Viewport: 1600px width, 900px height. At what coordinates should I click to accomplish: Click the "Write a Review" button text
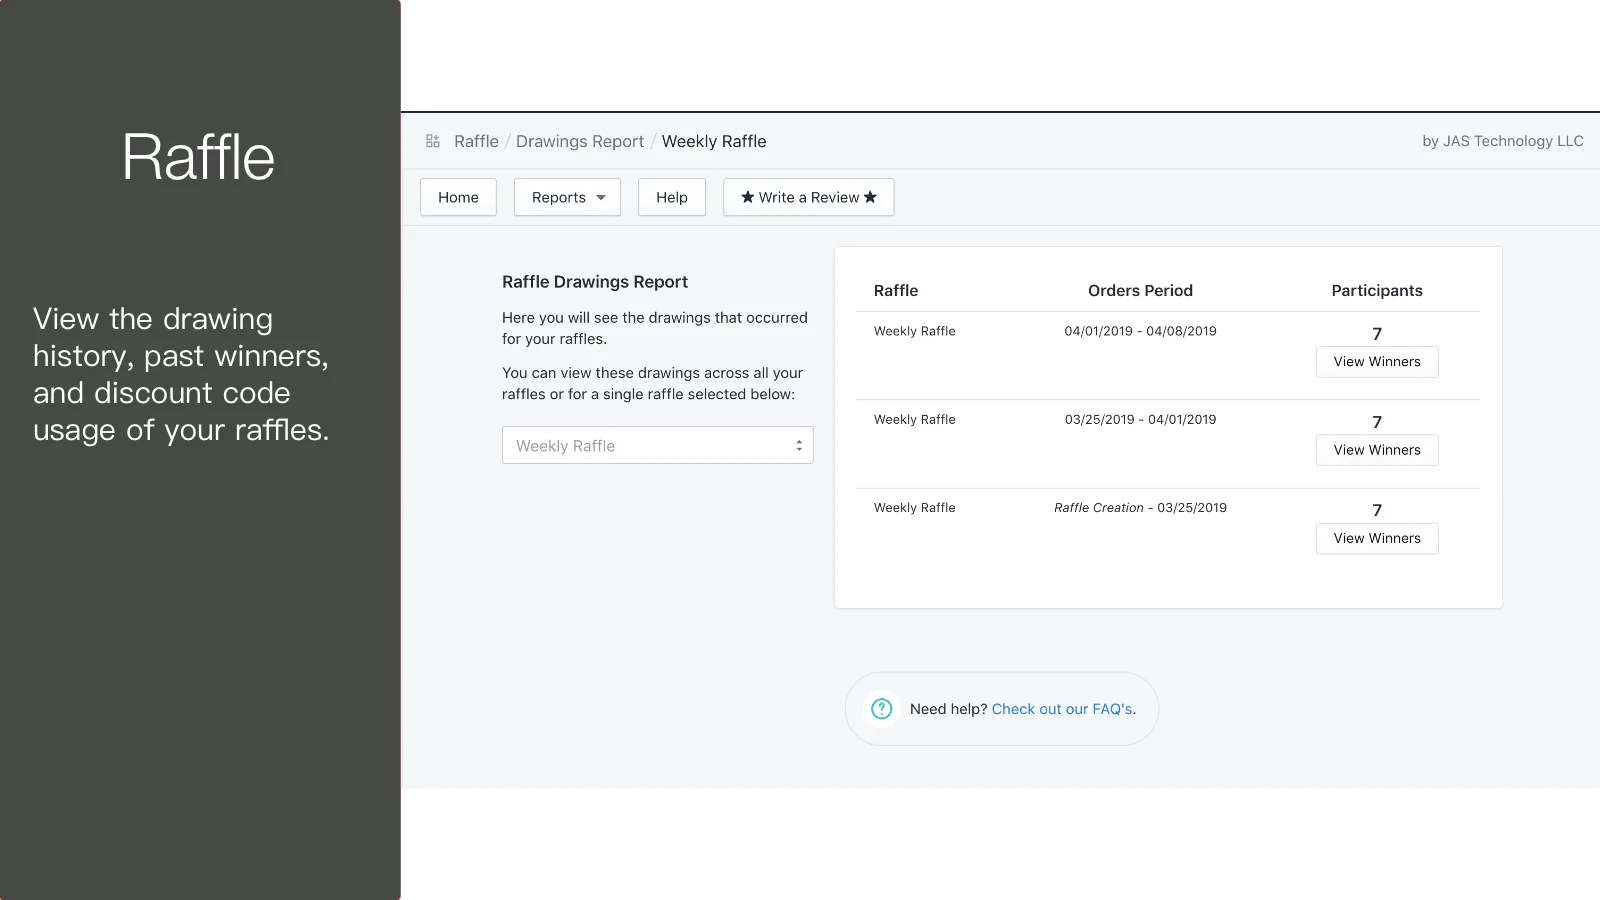point(808,197)
